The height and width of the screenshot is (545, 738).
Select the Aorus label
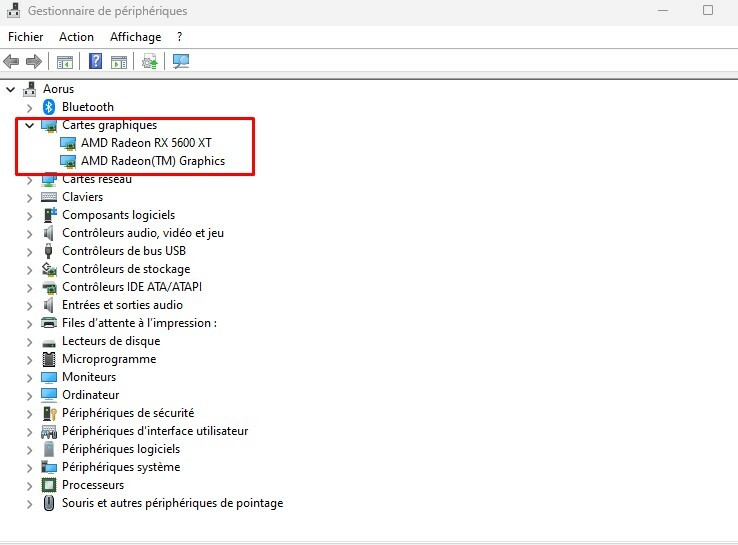pyautogui.click(x=59, y=89)
